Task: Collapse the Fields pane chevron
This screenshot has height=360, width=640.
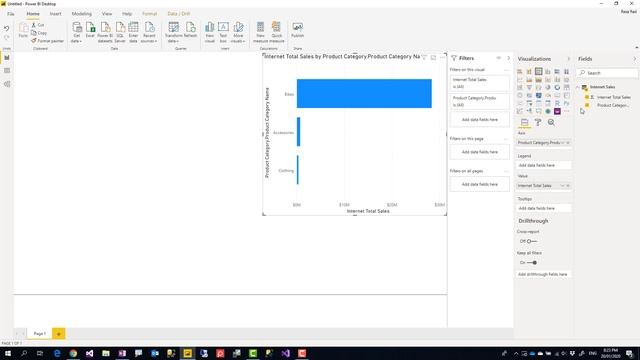Action: 634,59
